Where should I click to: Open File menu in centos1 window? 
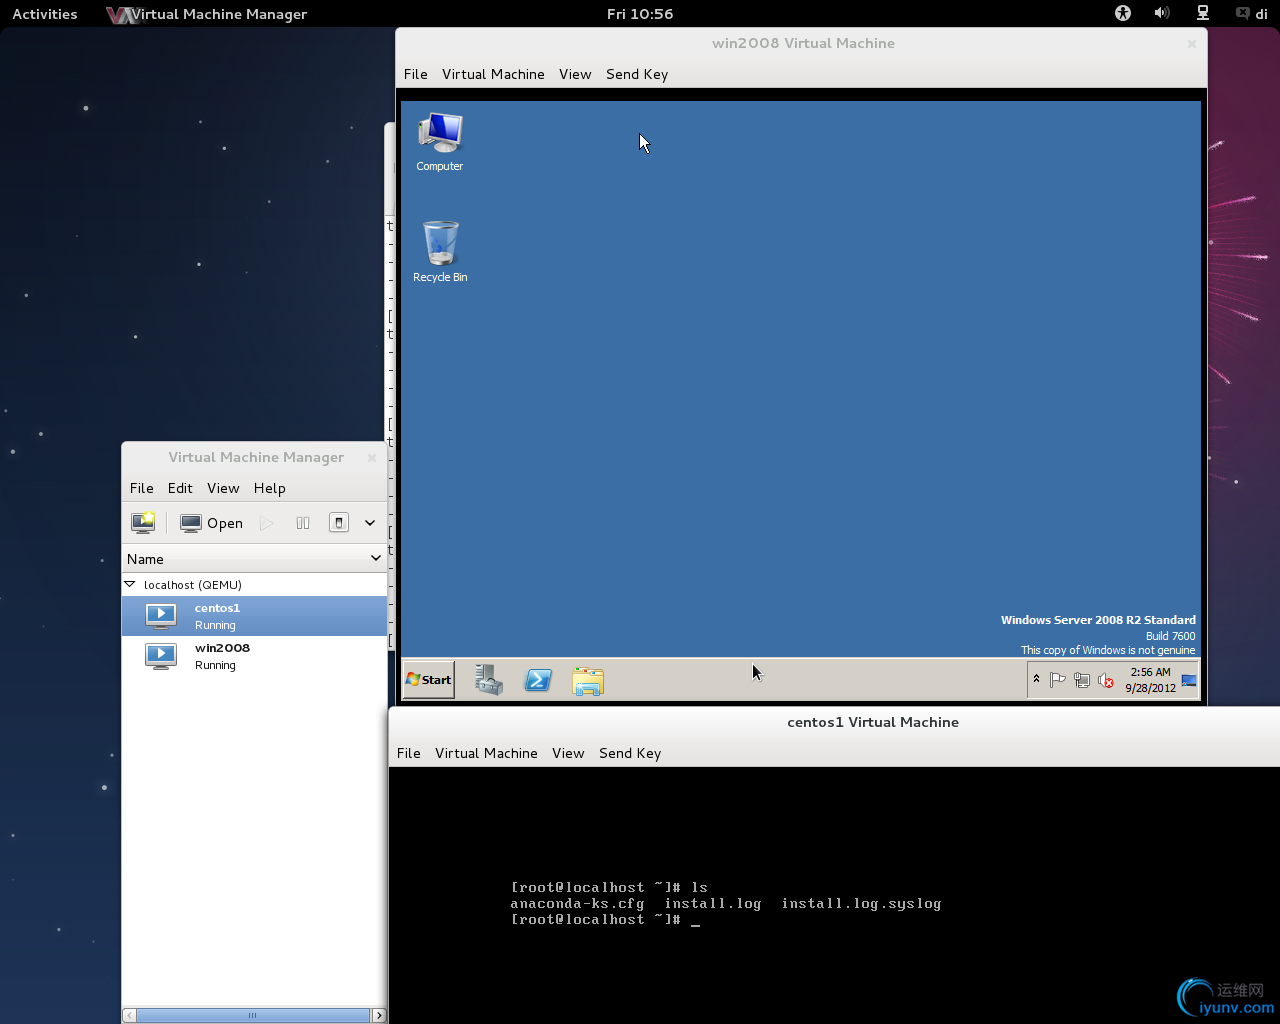coord(409,753)
